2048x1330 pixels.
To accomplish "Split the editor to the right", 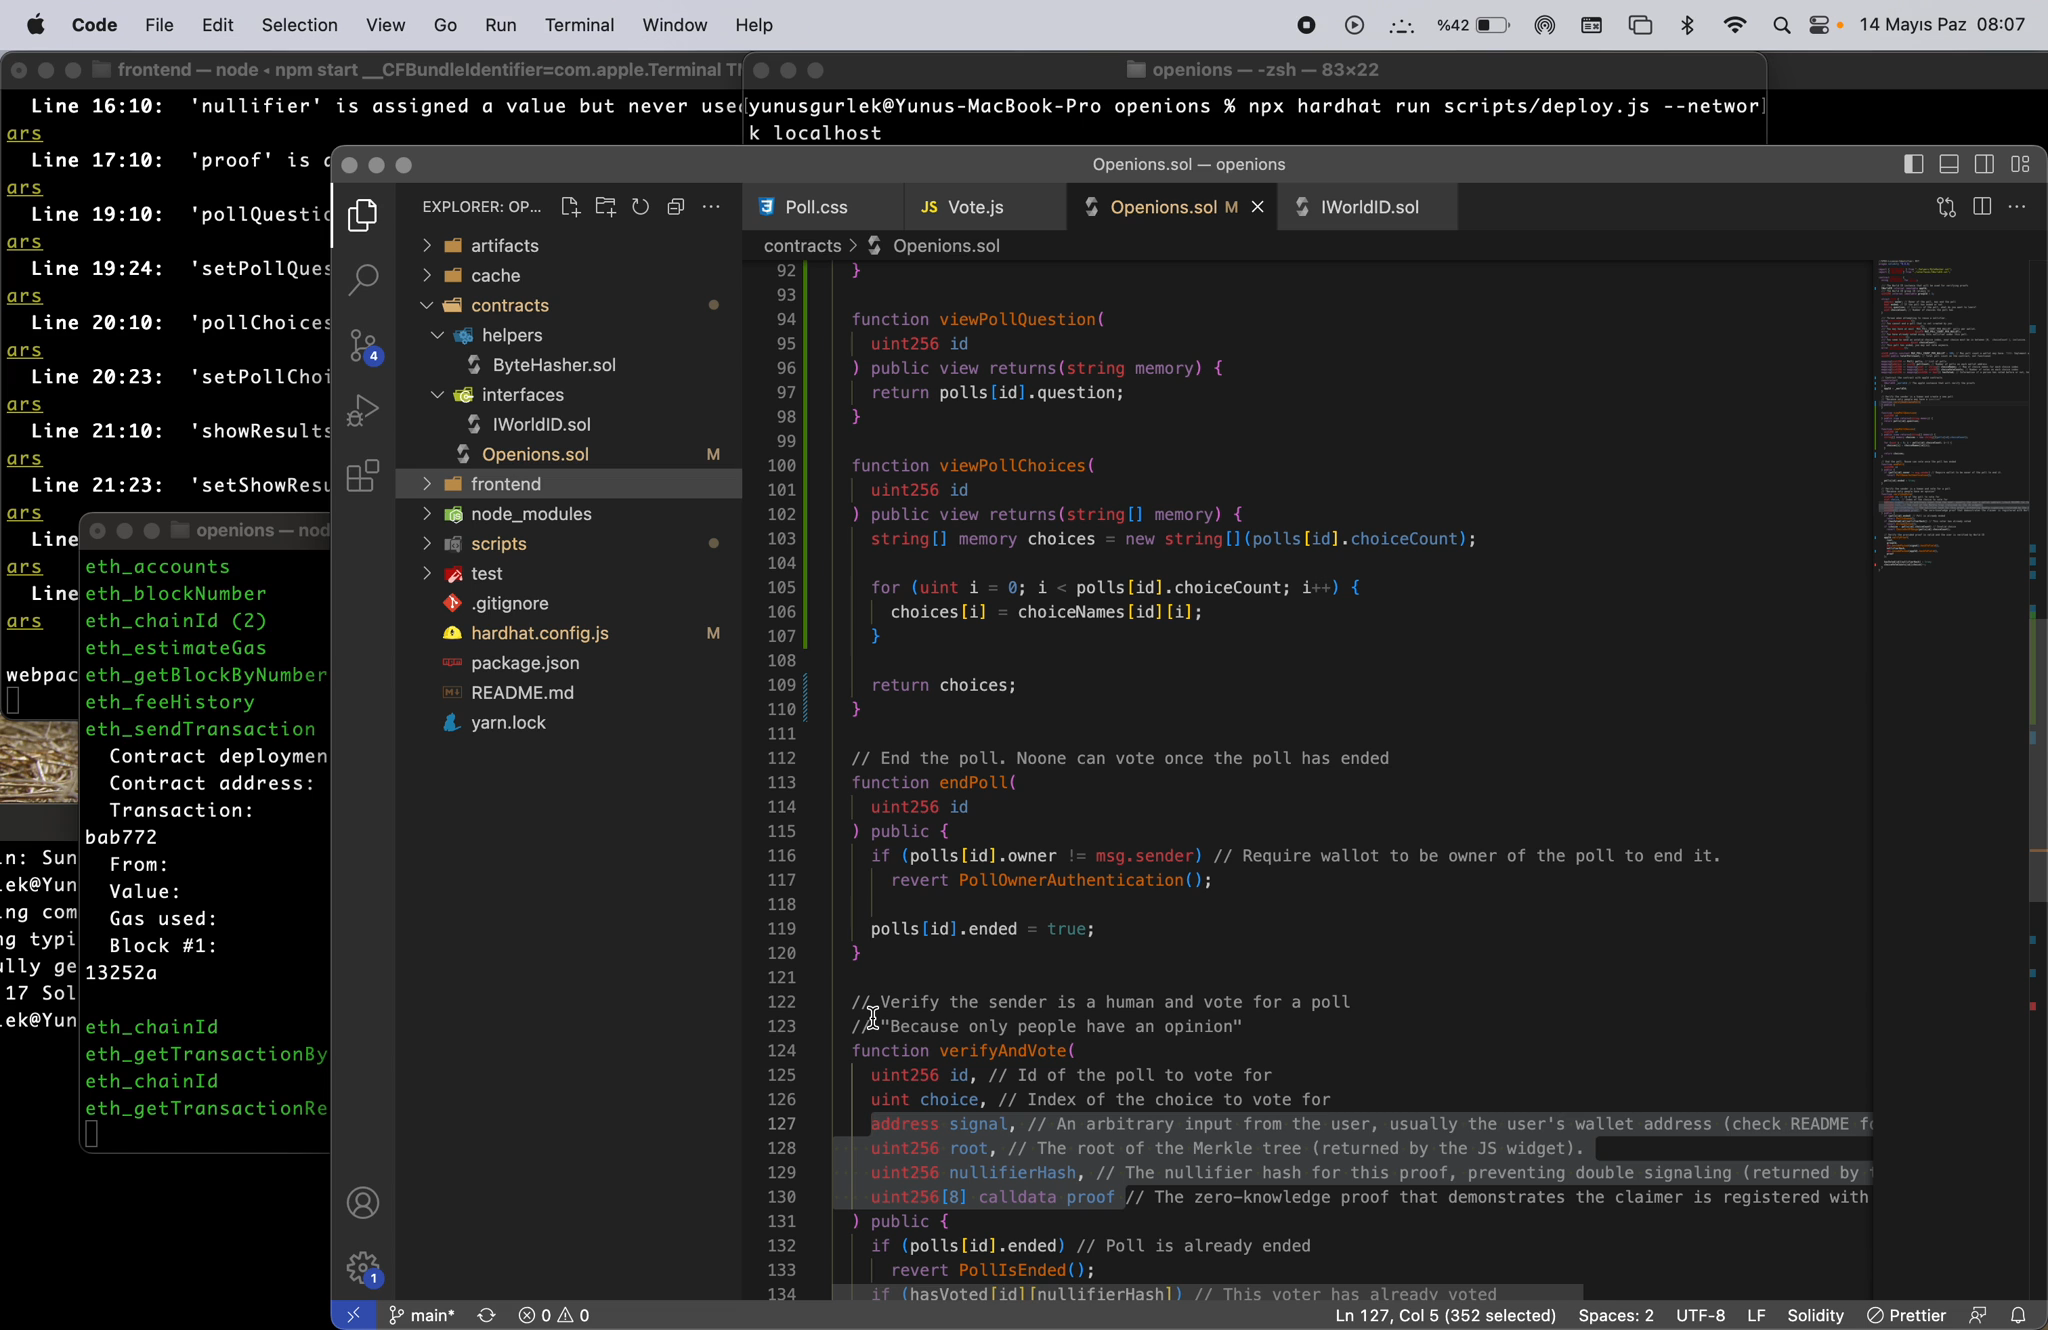I will click(1982, 207).
